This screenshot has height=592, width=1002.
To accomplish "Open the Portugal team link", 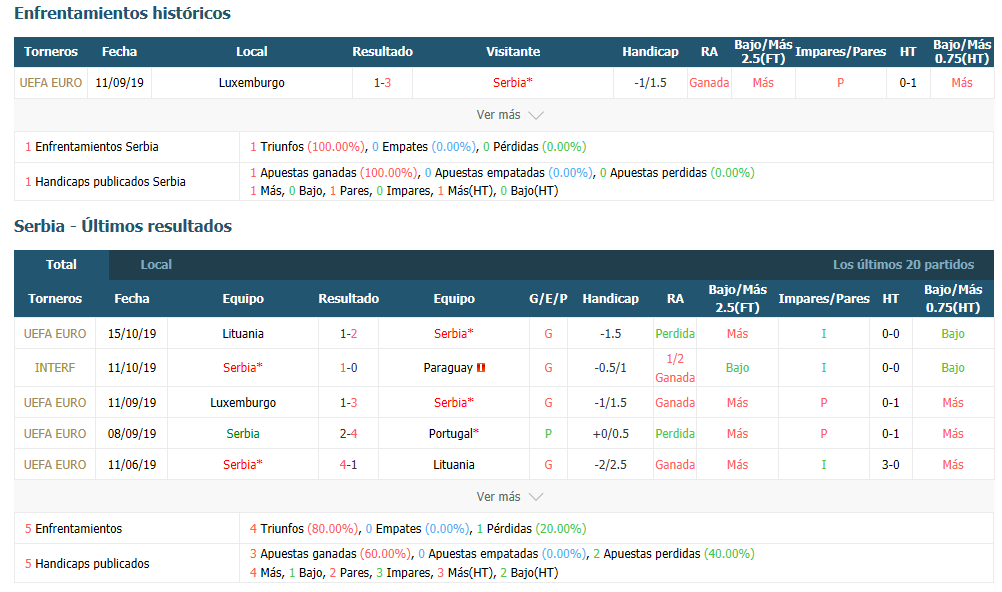I will (454, 433).
